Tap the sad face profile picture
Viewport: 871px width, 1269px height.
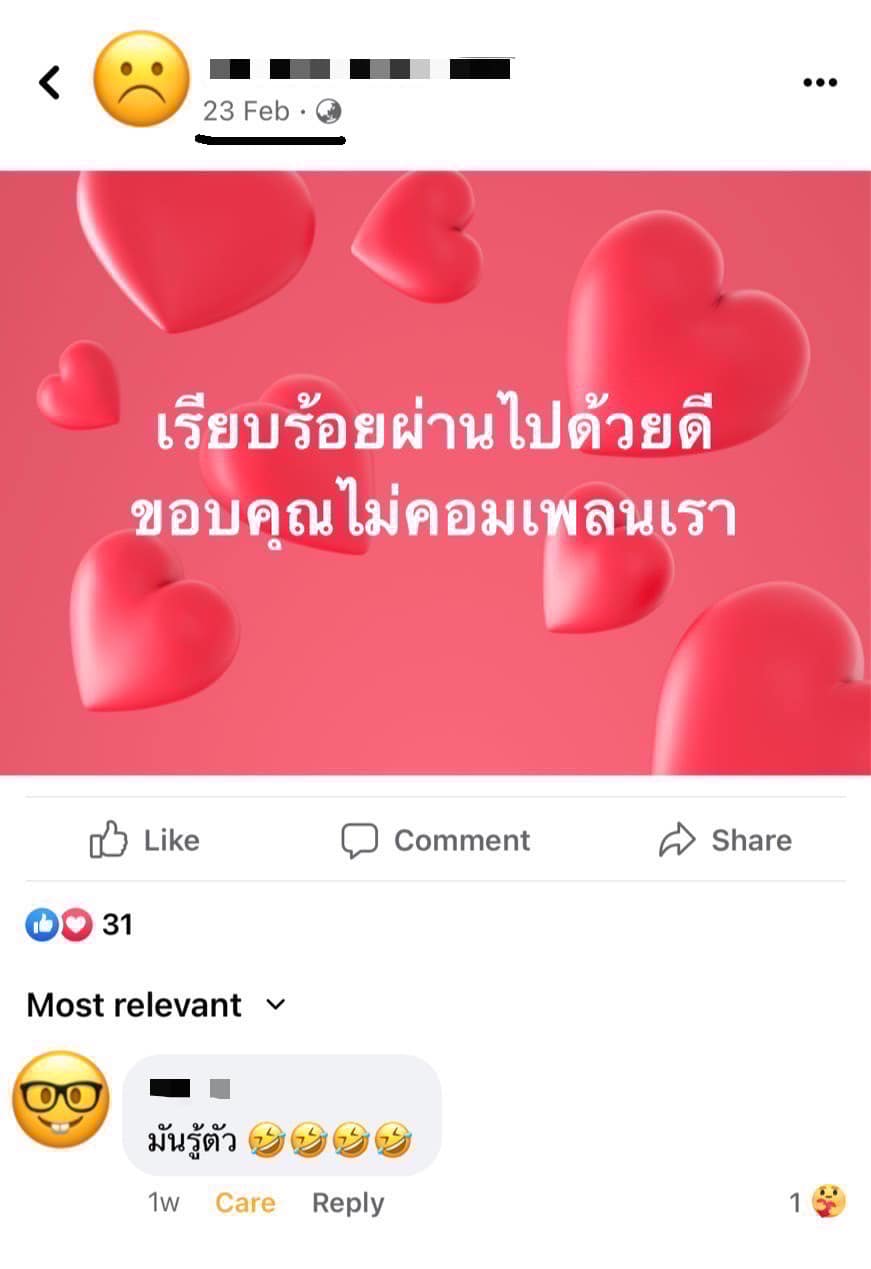pos(141,79)
